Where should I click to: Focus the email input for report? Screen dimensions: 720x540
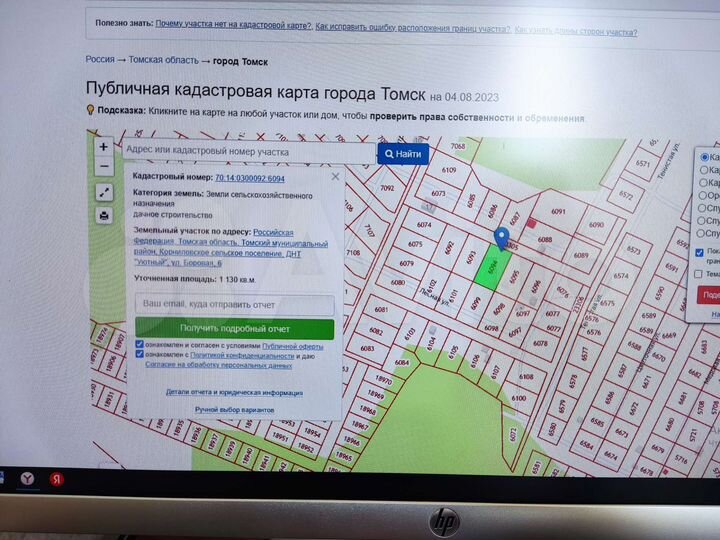pos(235,304)
